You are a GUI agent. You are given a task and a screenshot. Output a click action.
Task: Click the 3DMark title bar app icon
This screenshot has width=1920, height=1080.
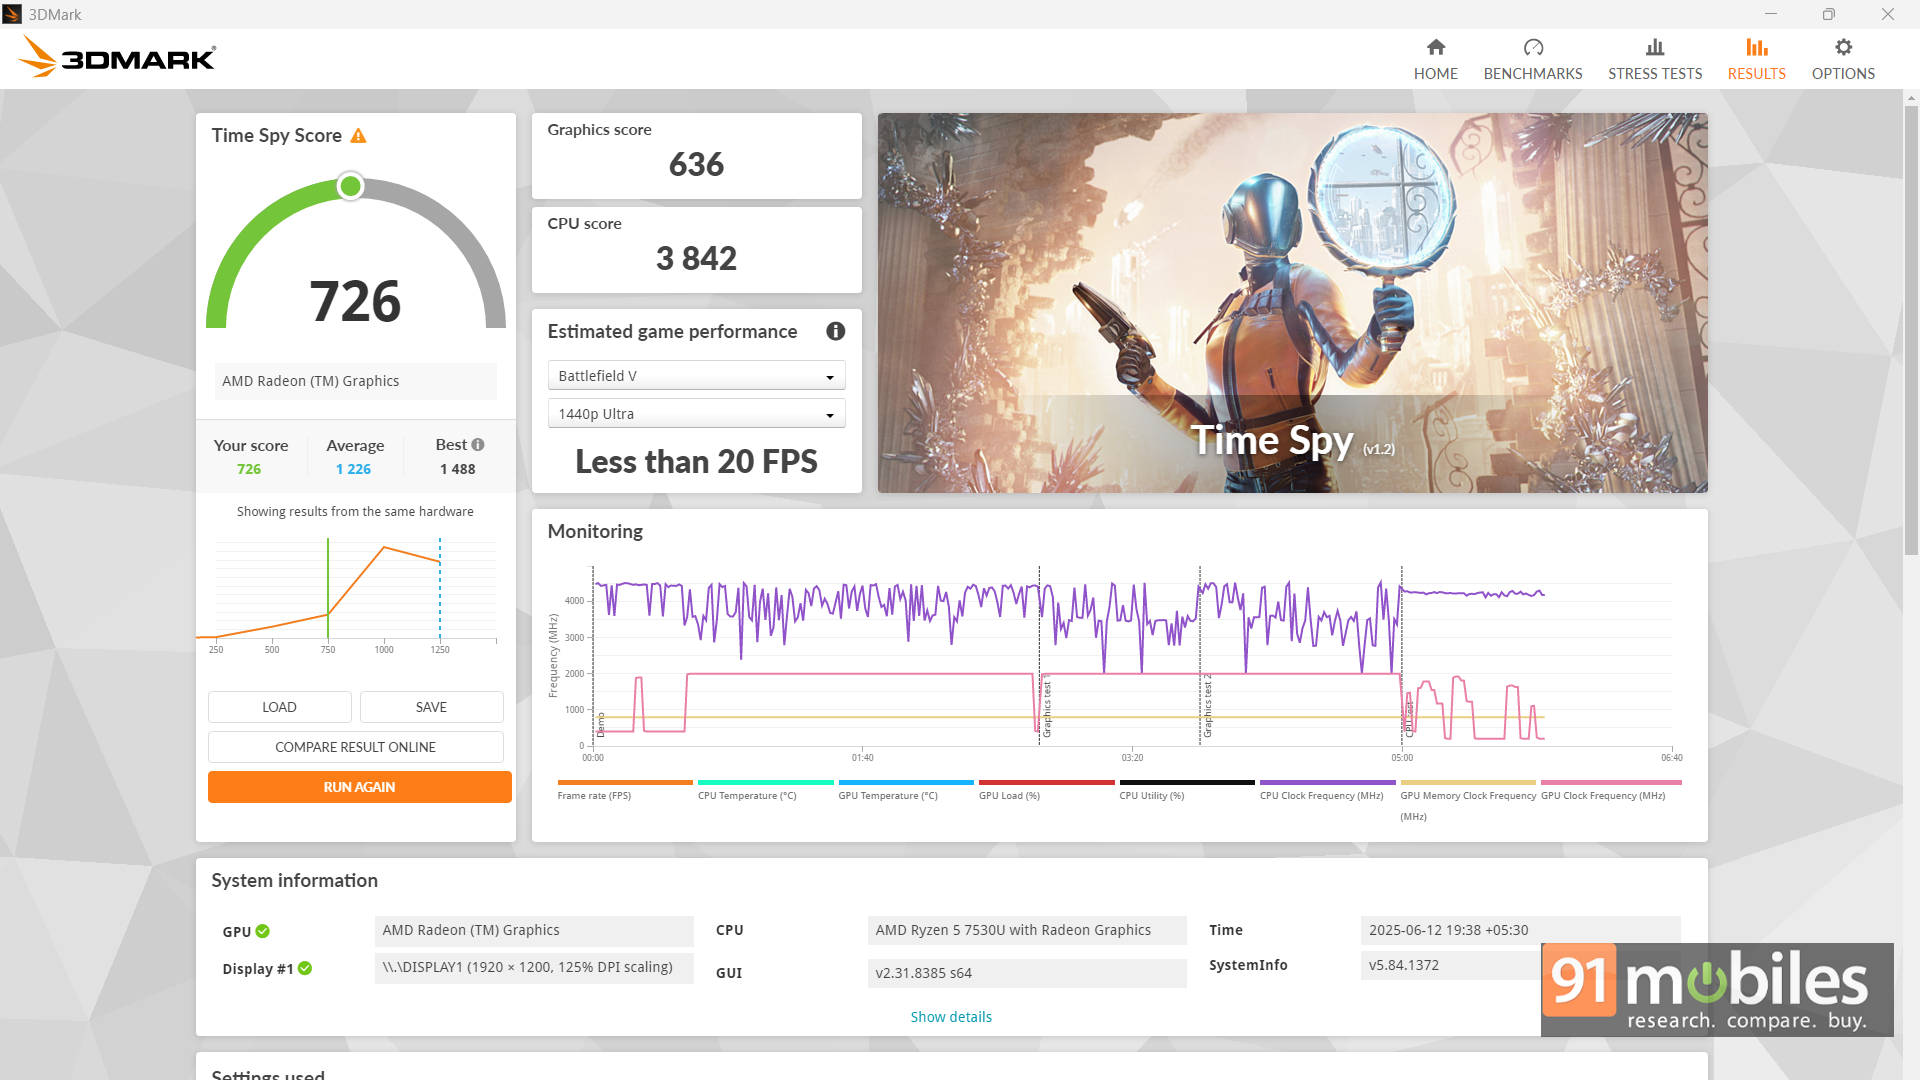click(x=12, y=14)
